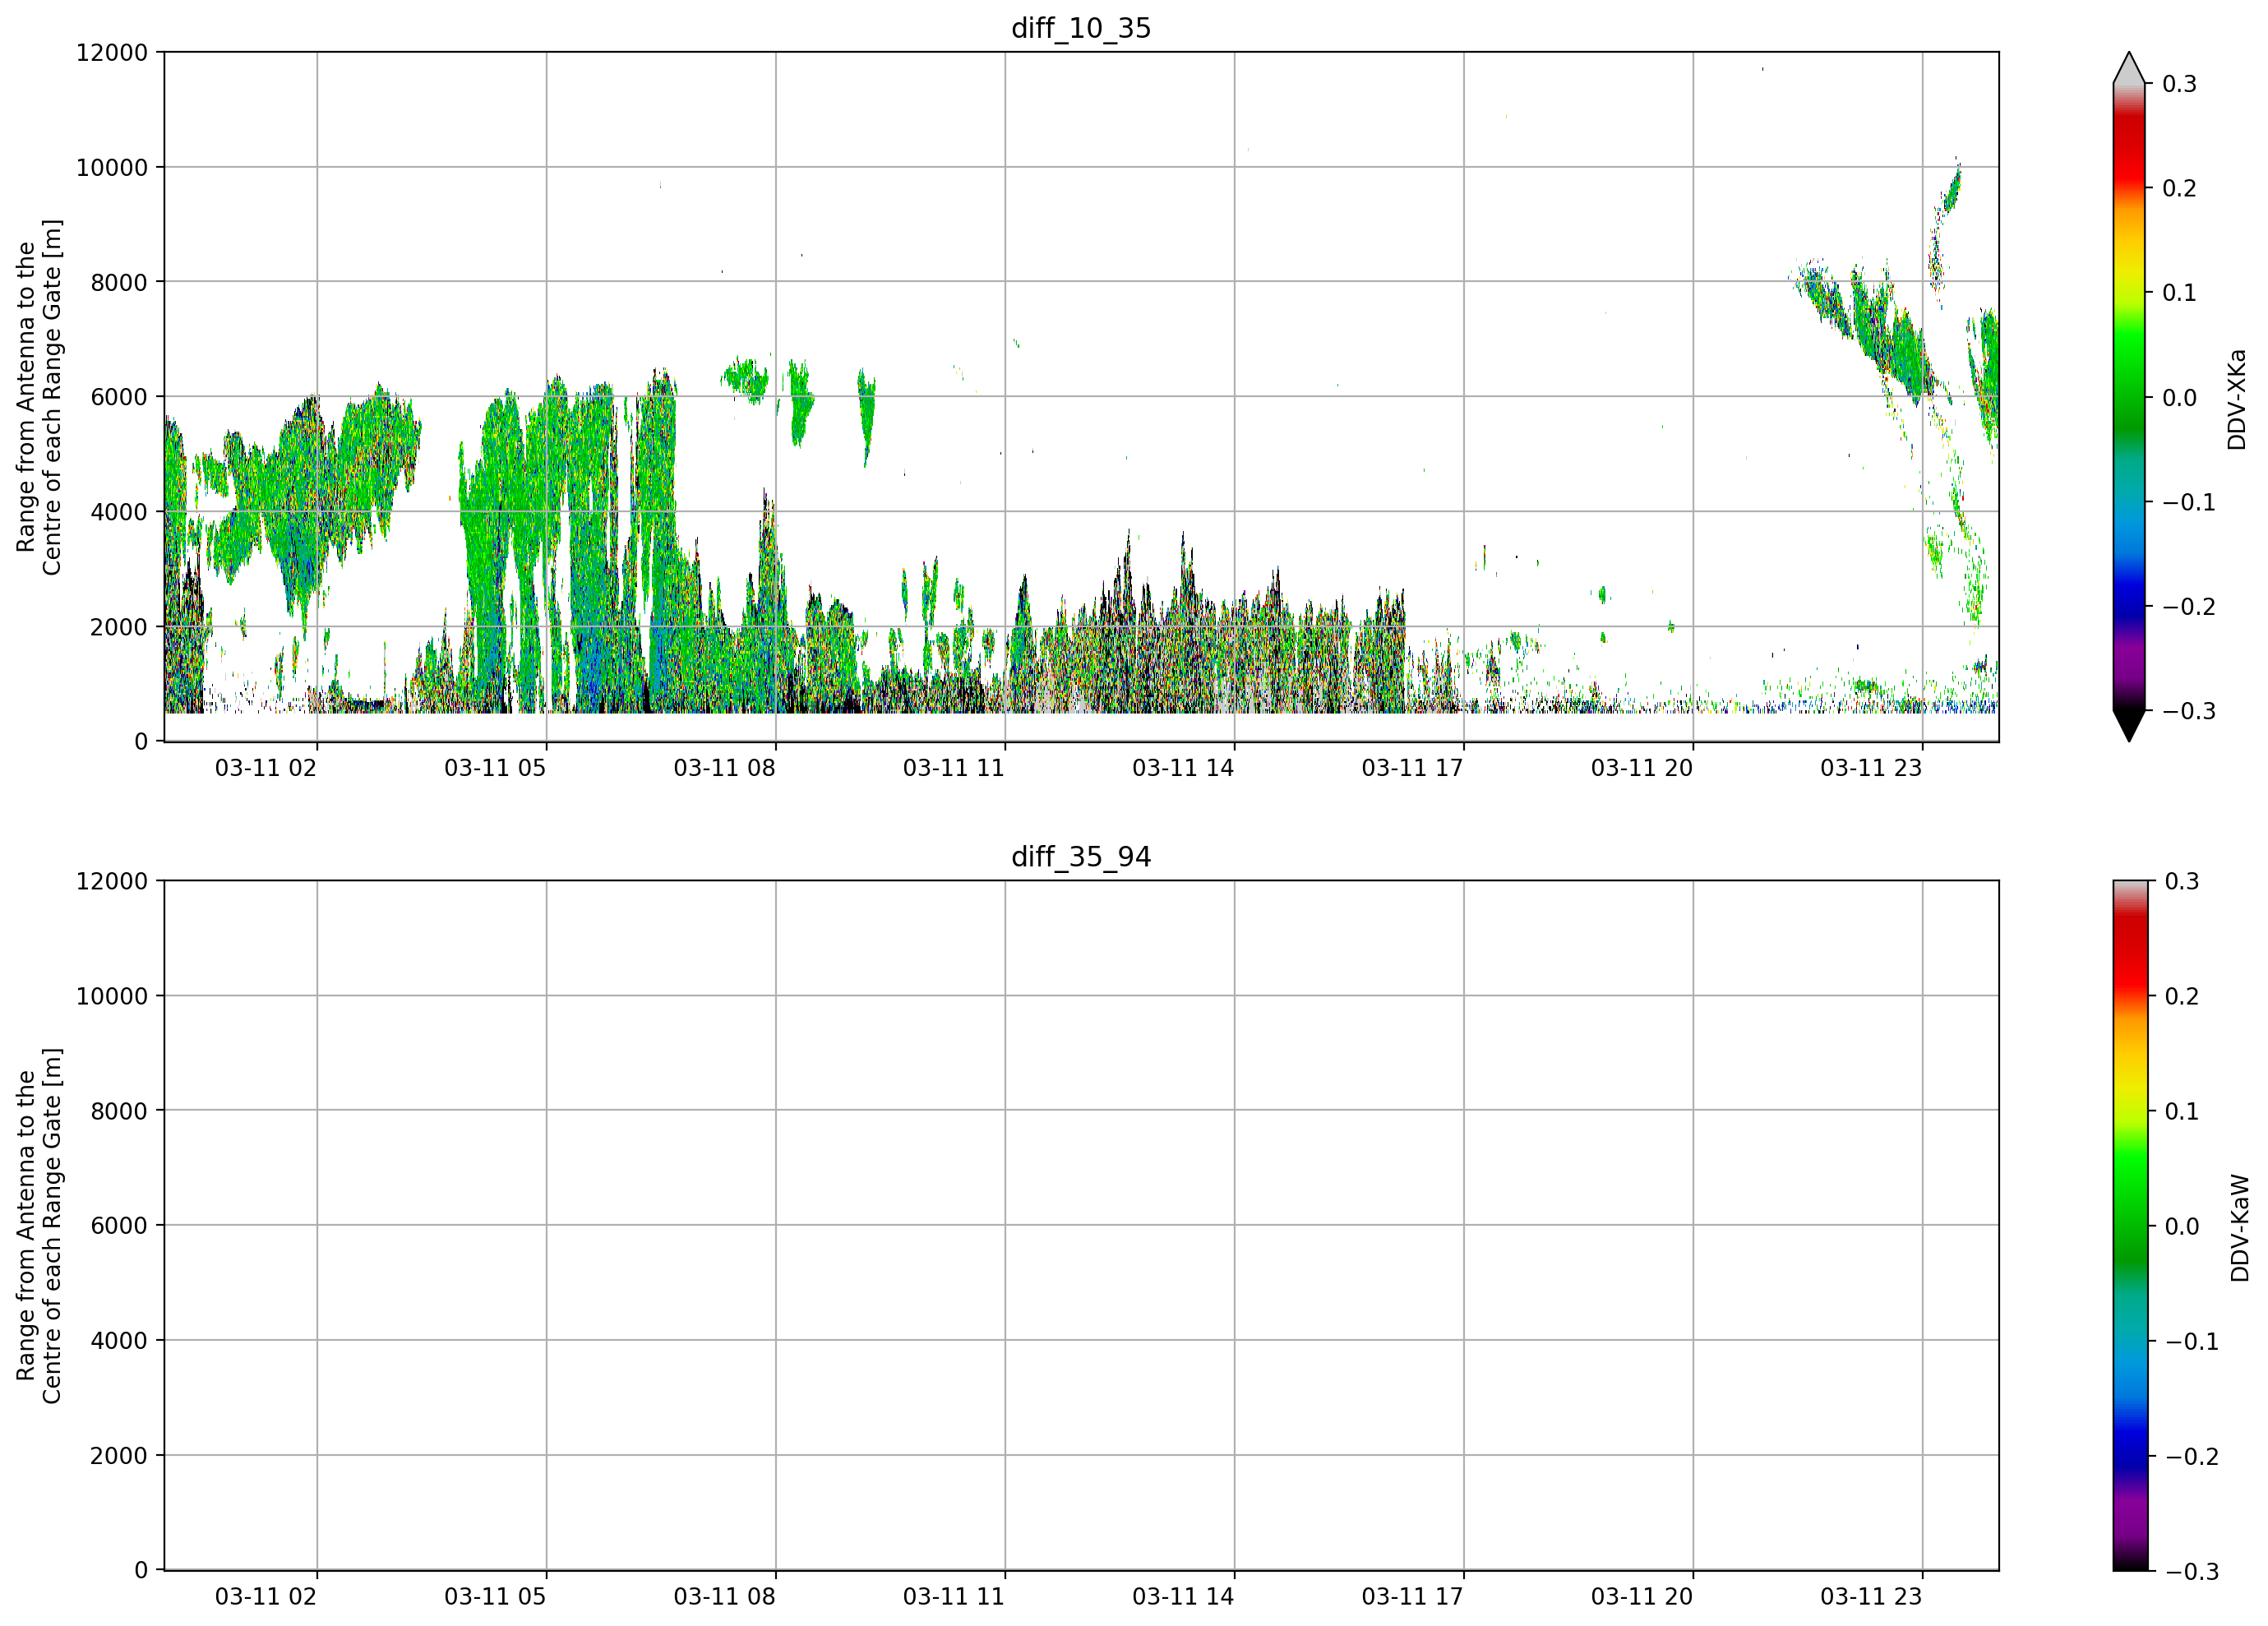Click the 0.3 tick on DDV-KaW colorbar
2268x1626 pixels.
coord(2182,881)
